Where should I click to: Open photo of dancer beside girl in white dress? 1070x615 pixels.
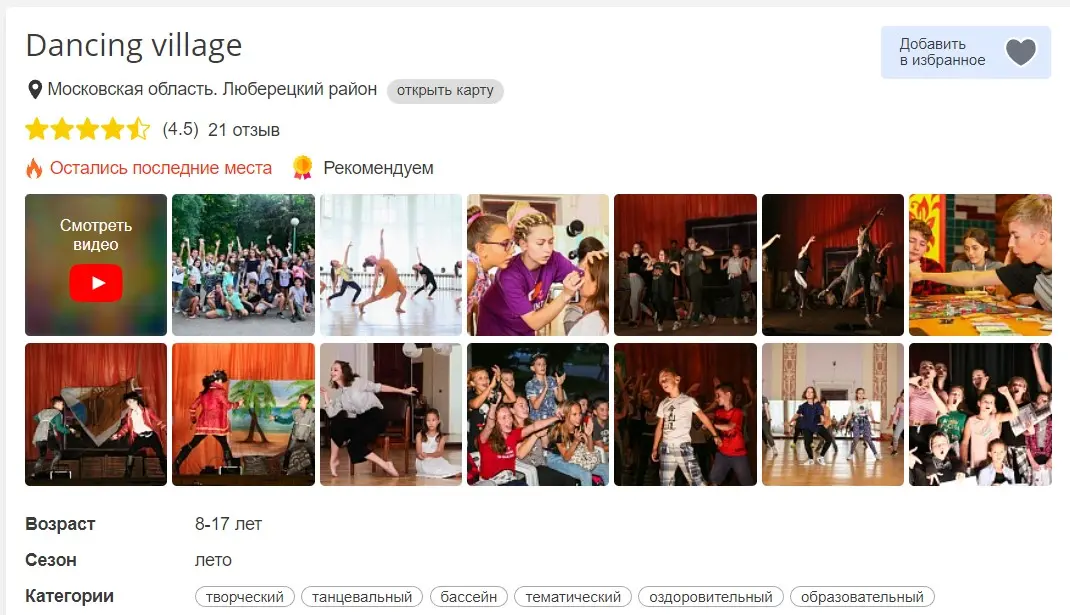(391, 414)
